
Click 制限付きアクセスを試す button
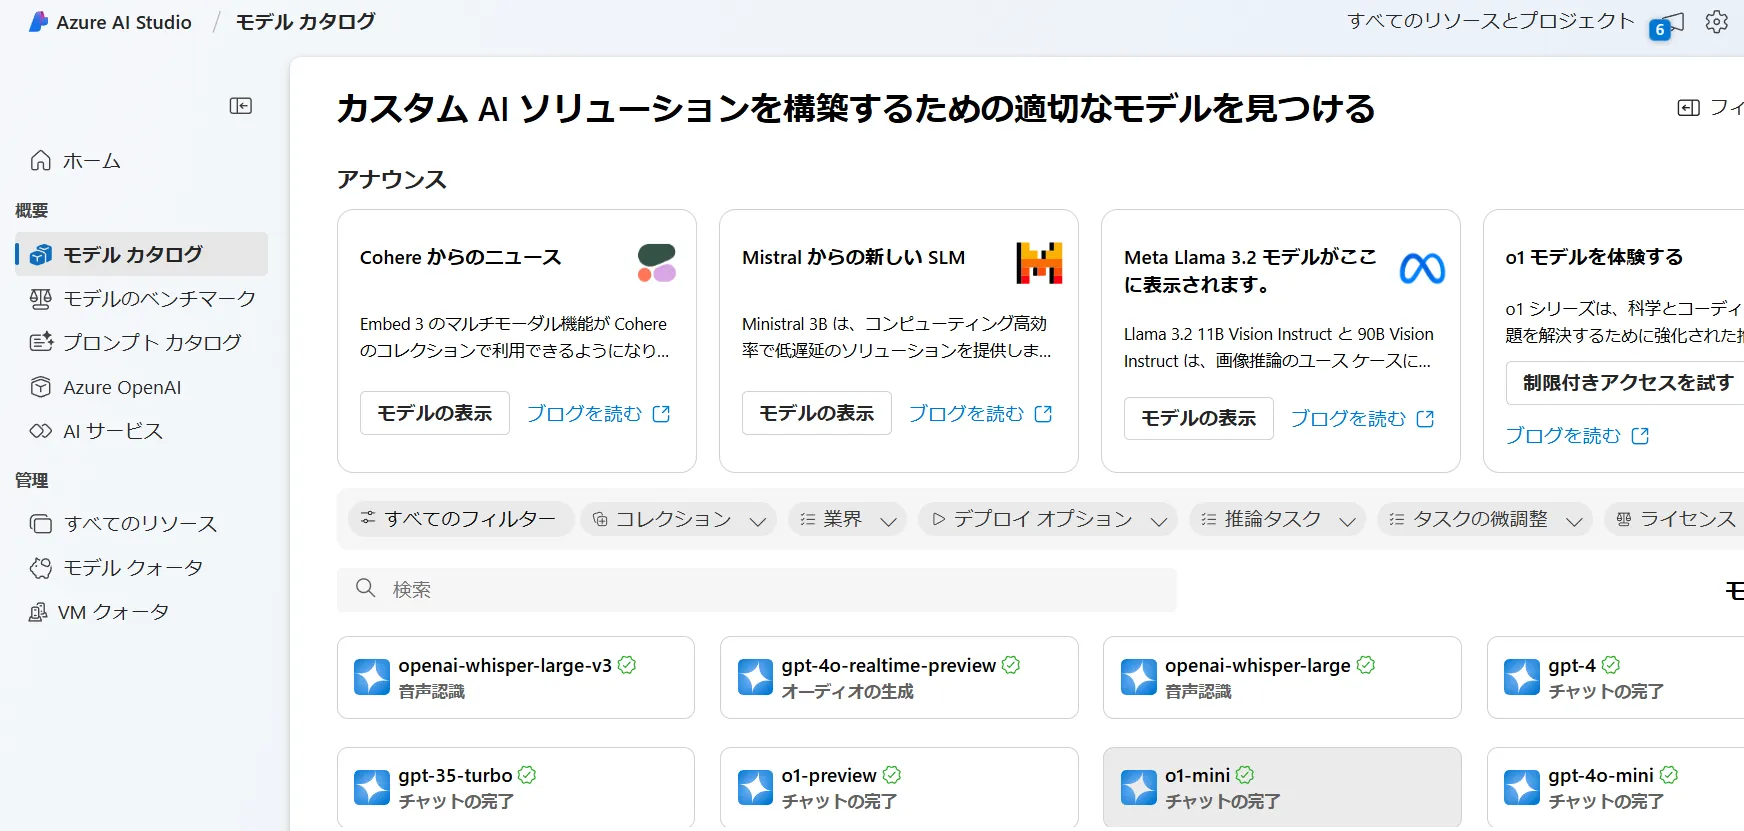click(1625, 383)
